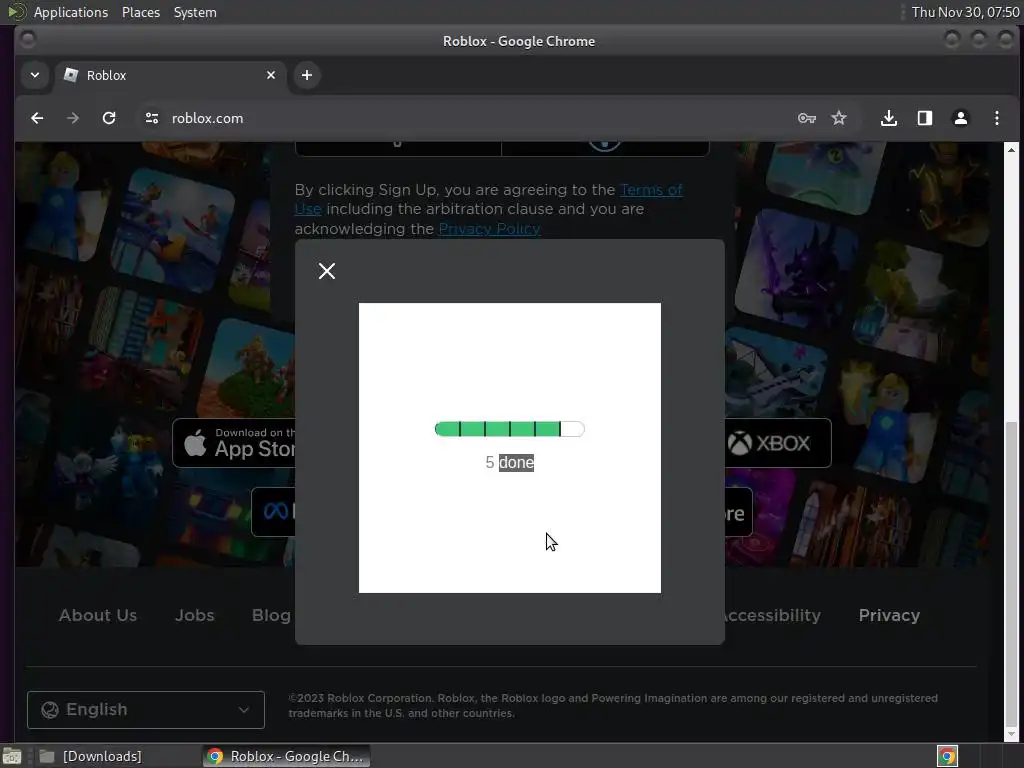Click the window menu button in title bar

pyautogui.click(x=27, y=39)
